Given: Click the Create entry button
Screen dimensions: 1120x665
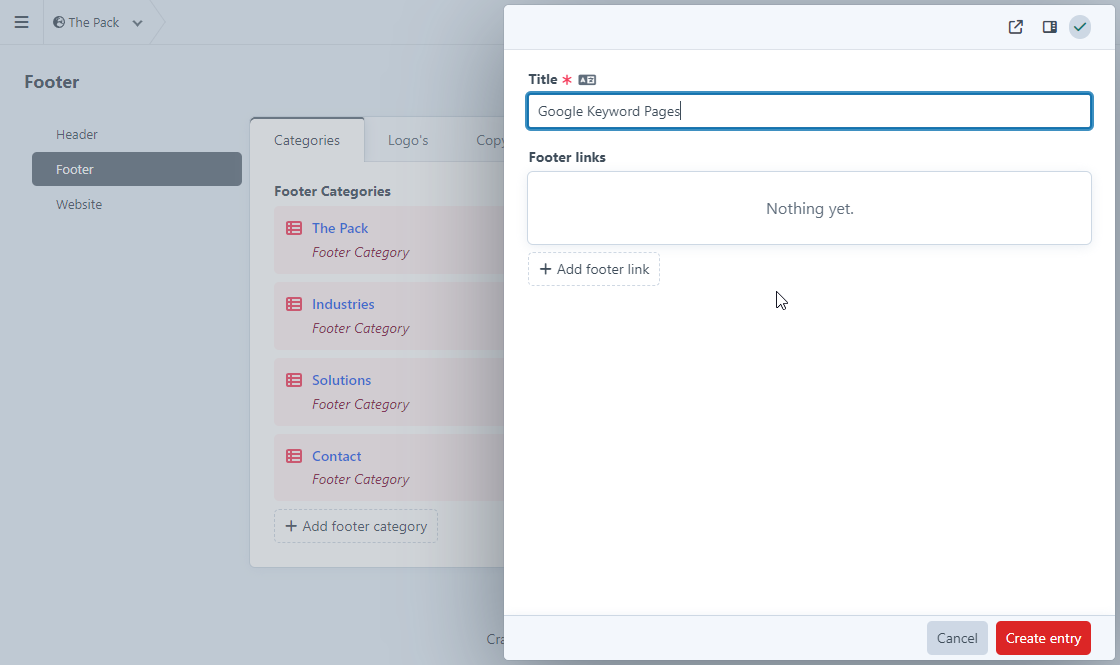Looking at the screenshot, I should pos(1043,638).
